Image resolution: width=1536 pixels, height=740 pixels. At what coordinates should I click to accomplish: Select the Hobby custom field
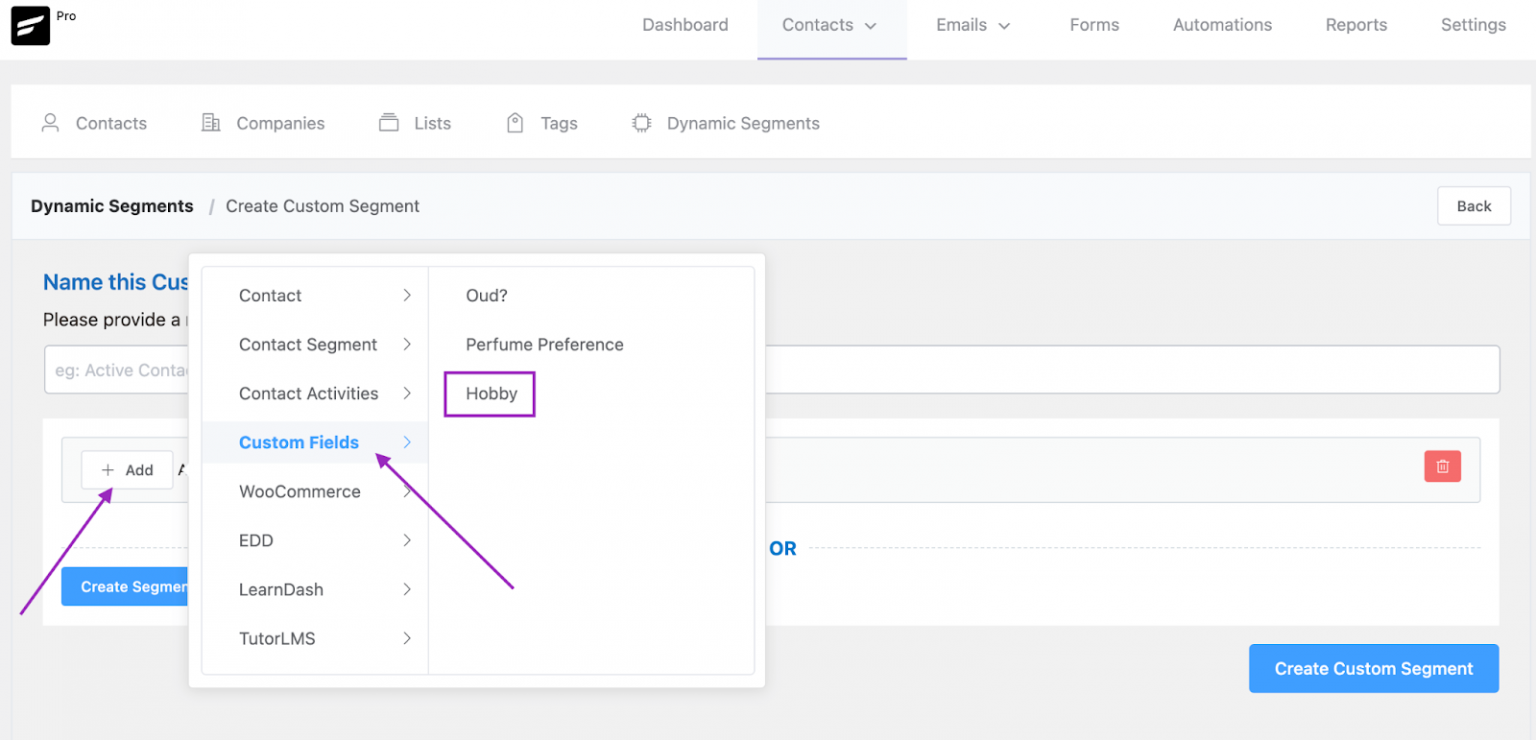click(488, 393)
